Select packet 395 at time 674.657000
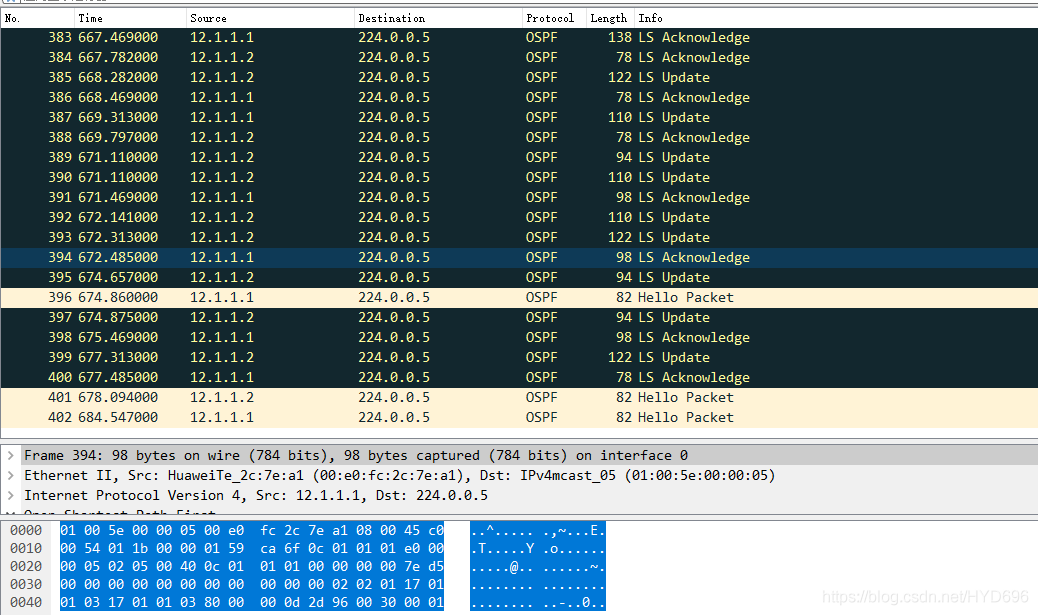This screenshot has height=615, width=1038. click(x=519, y=277)
